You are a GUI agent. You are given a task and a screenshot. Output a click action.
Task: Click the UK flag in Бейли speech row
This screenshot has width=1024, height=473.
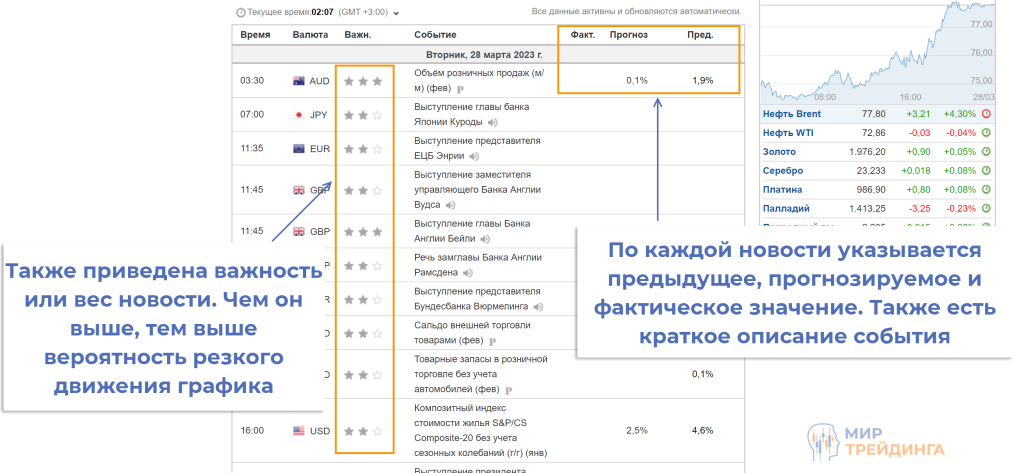tap(299, 231)
